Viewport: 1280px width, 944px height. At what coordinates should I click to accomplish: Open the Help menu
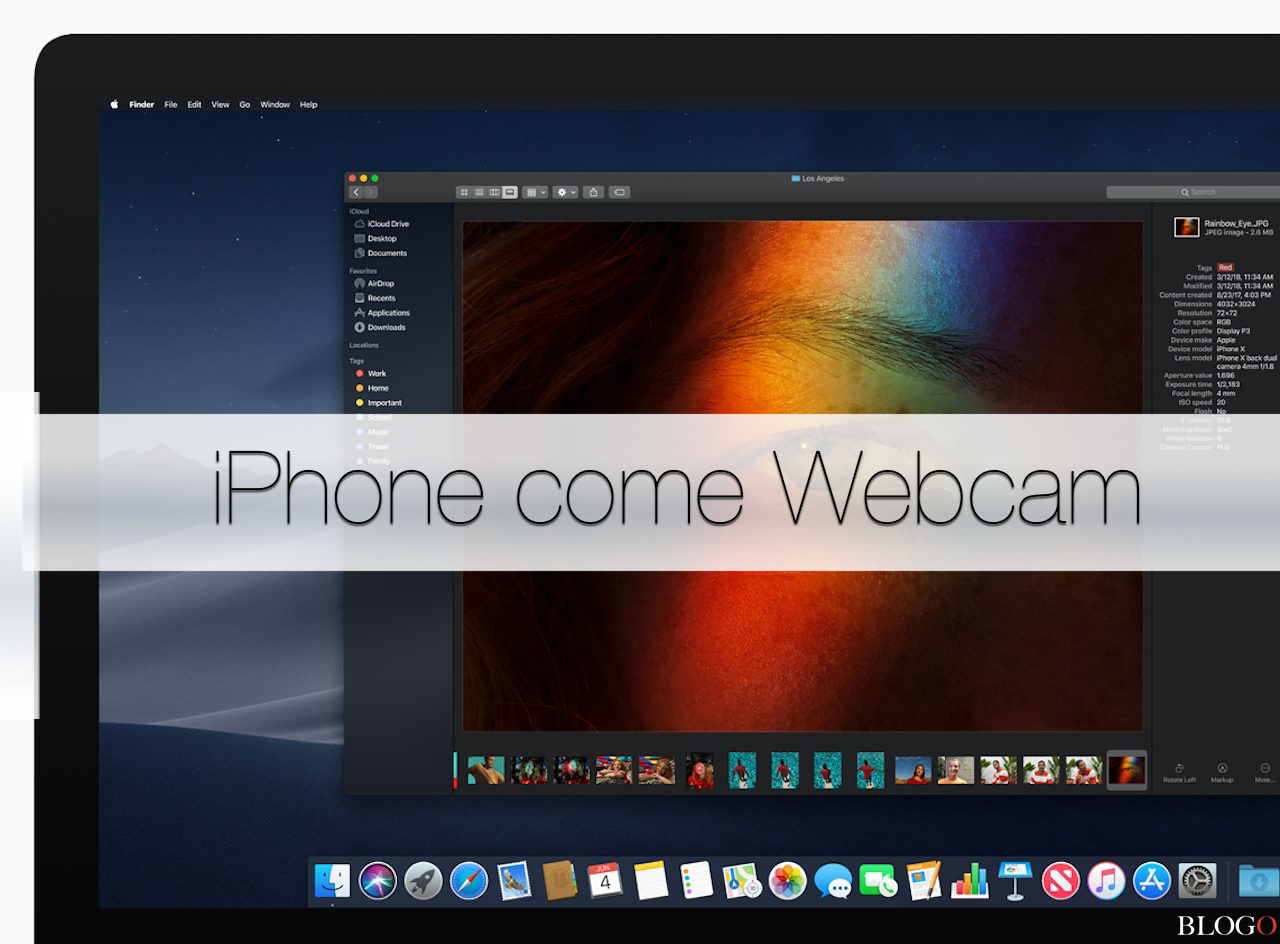coord(309,104)
